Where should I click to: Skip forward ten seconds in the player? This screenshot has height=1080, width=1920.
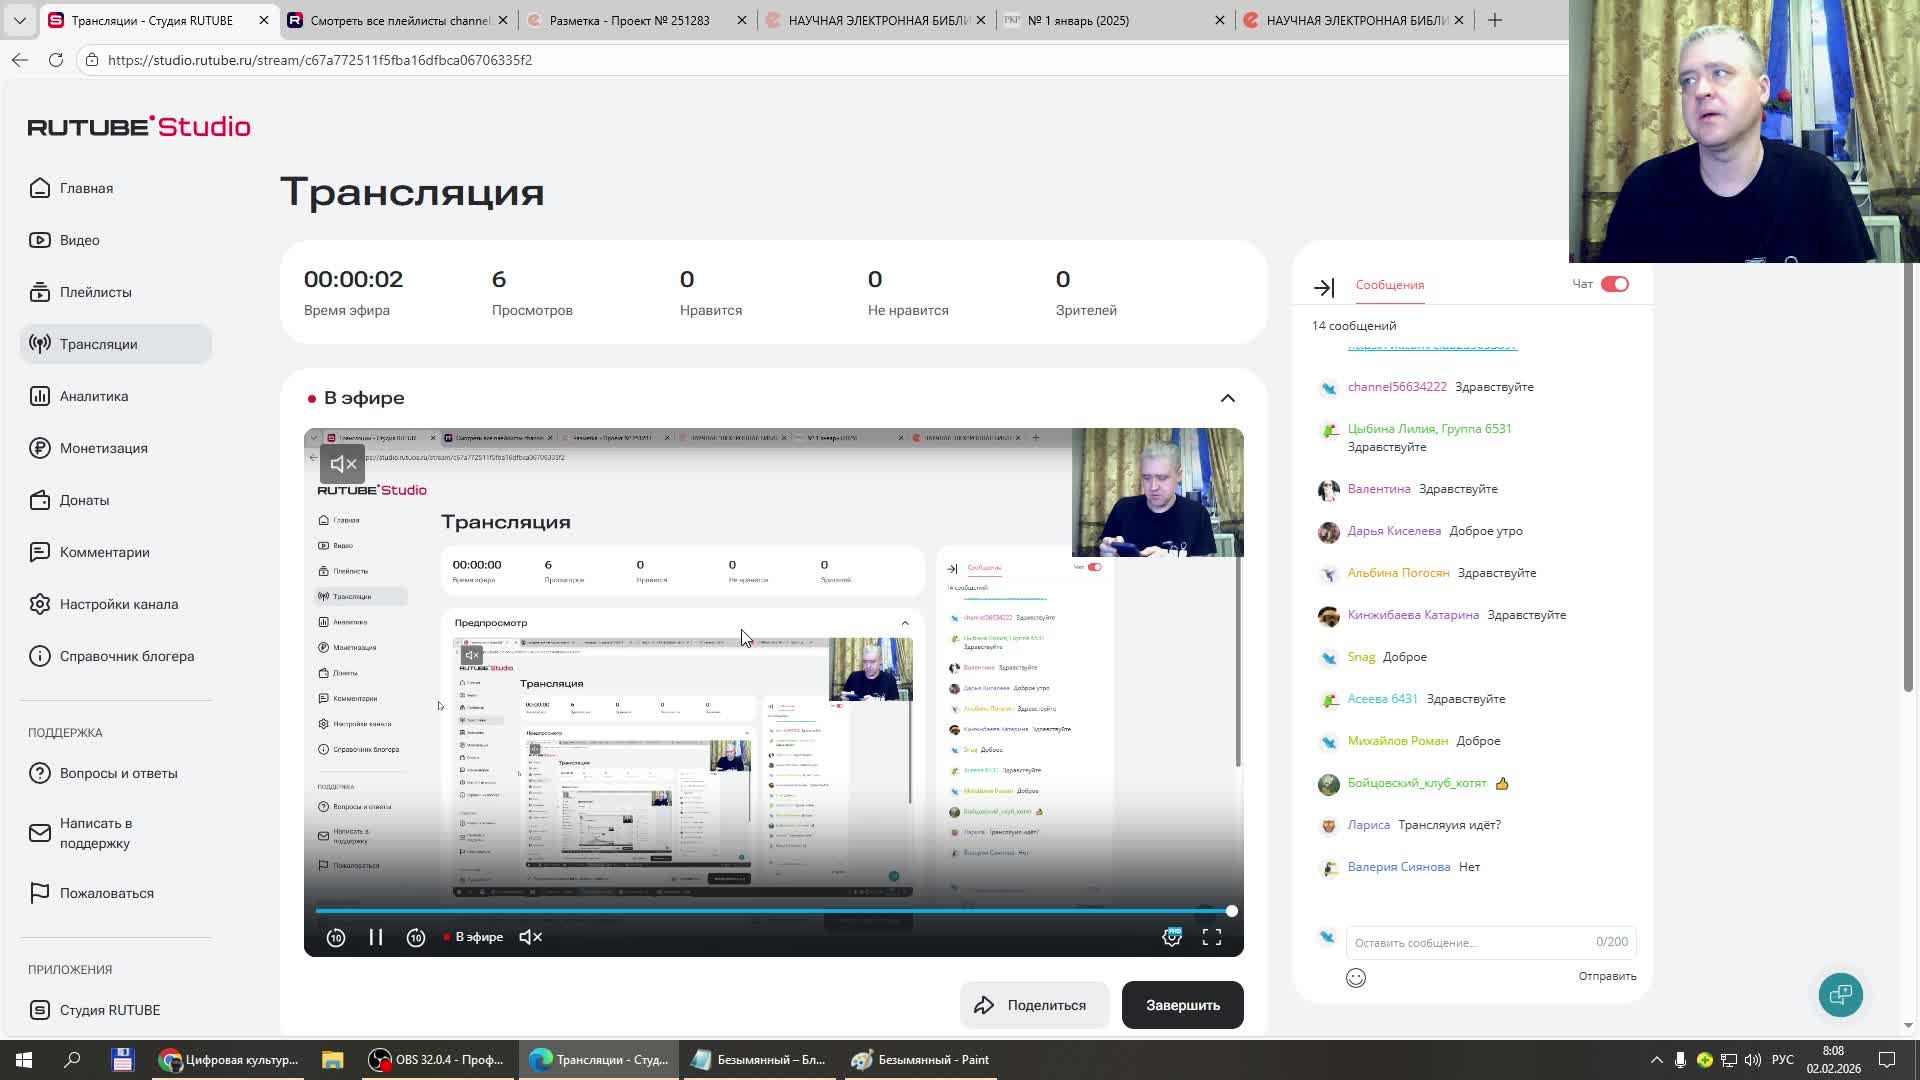pos(416,937)
